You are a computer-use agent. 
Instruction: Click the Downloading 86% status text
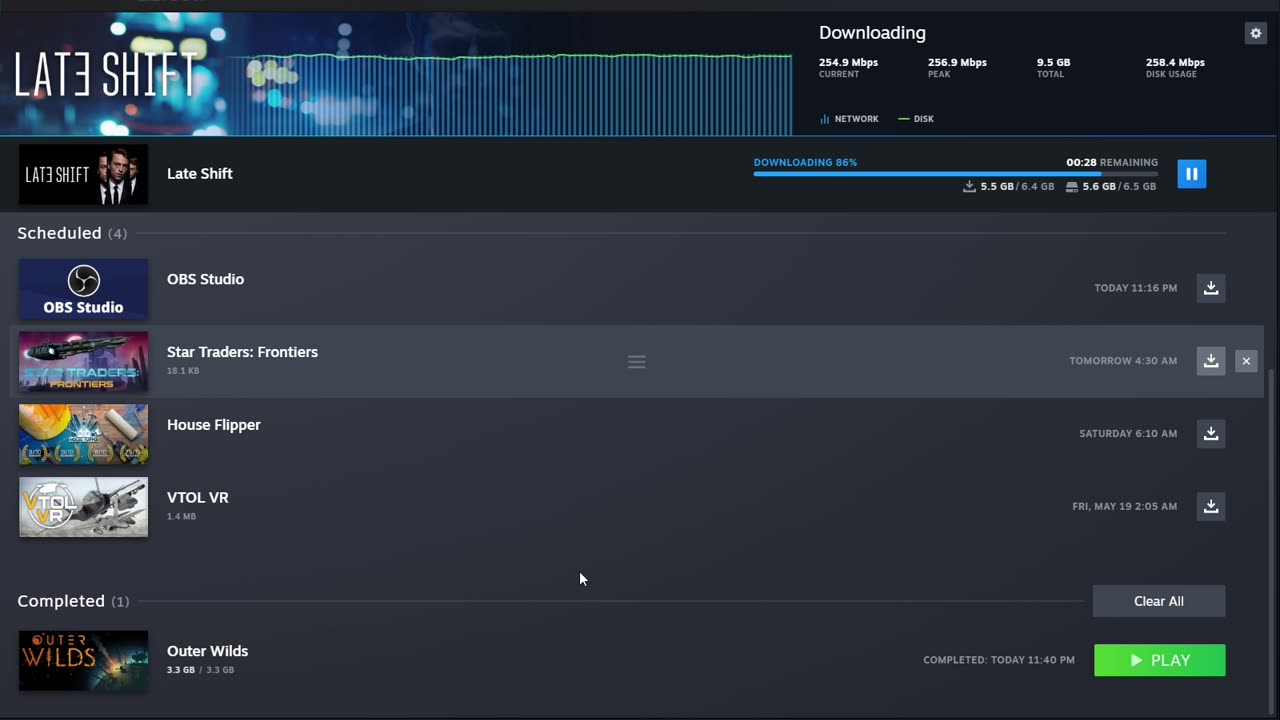pos(805,162)
